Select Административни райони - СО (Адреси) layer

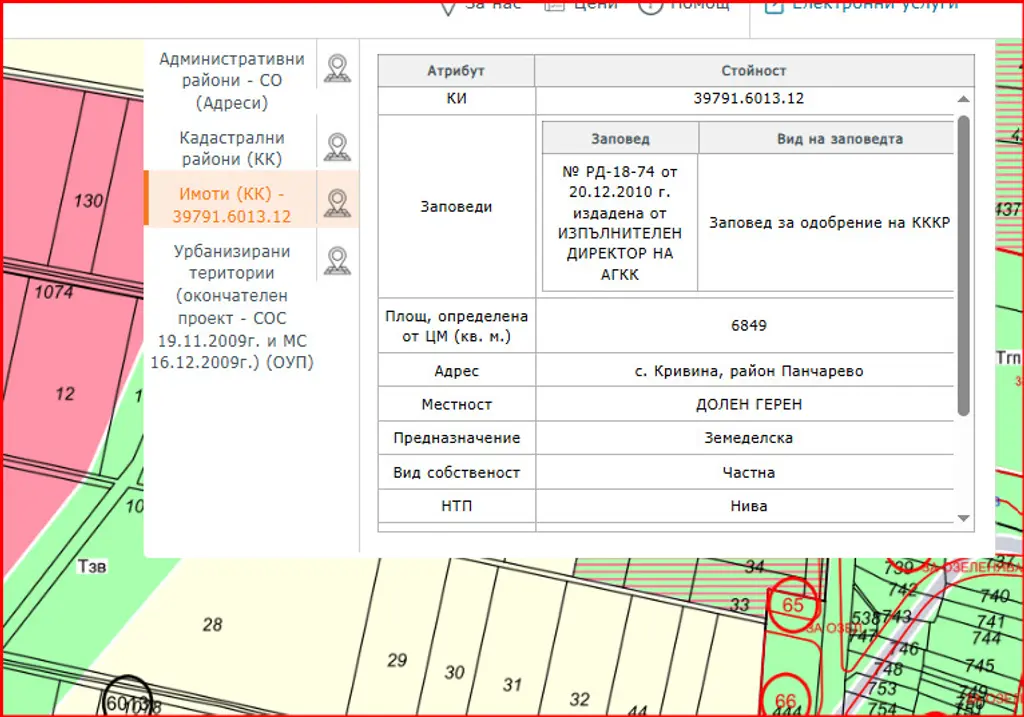click(231, 81)
